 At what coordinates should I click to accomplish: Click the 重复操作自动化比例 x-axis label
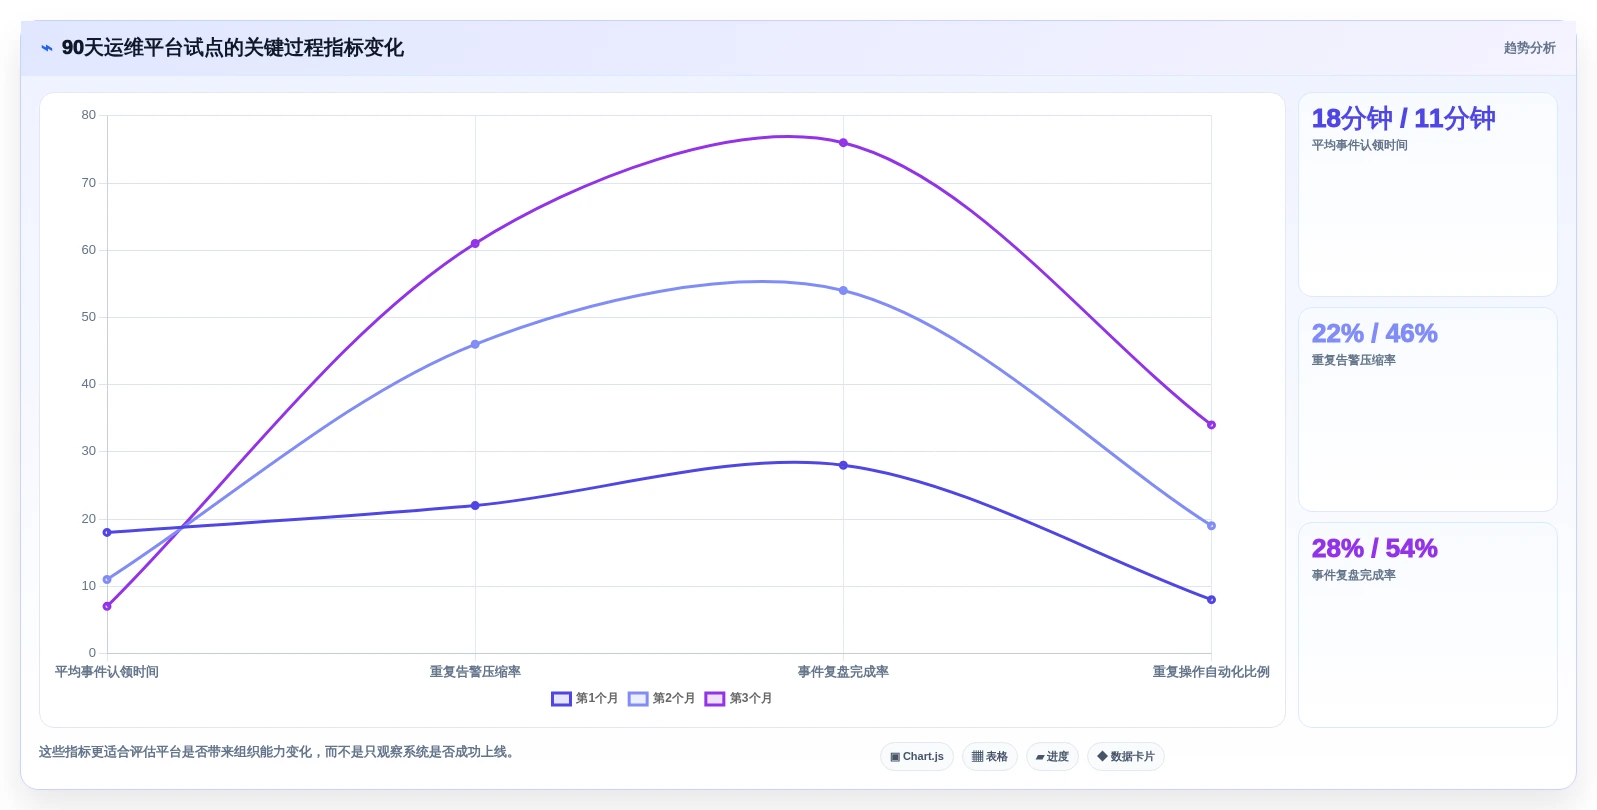[x=1211, y=672]
